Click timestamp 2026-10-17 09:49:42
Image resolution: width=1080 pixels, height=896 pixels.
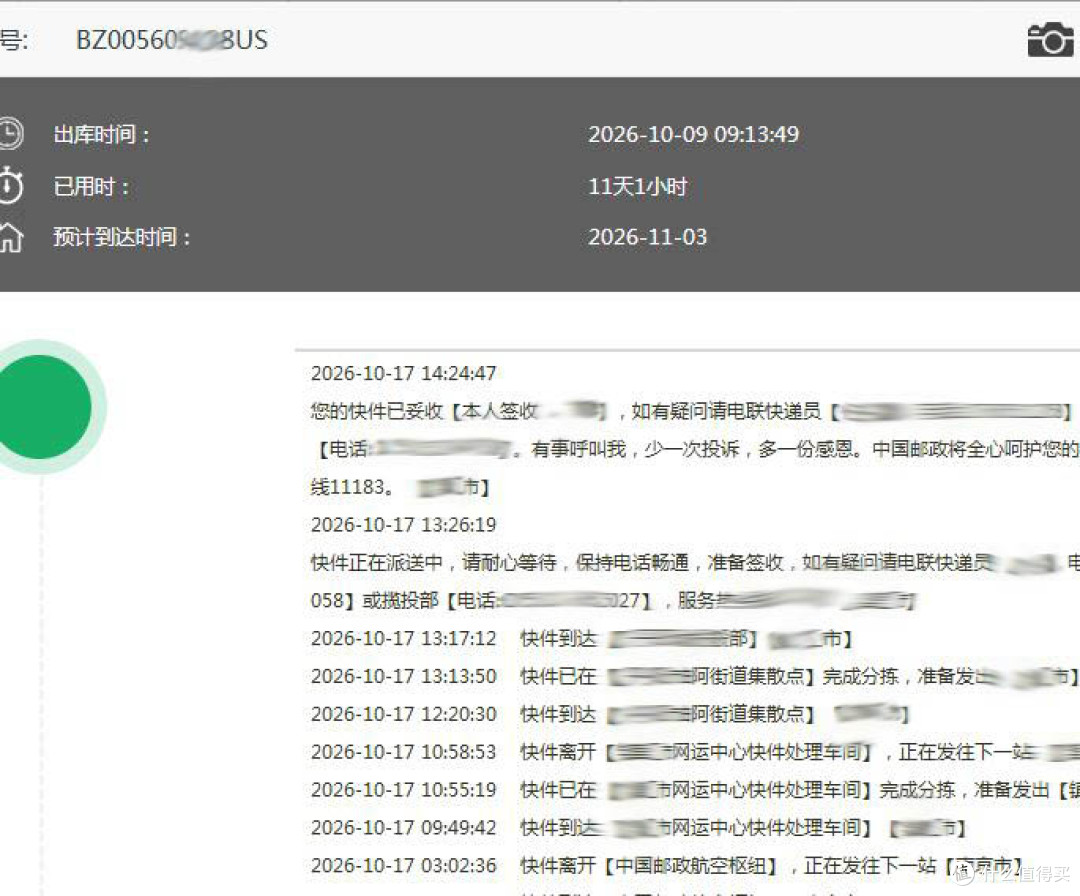point(403,827)
